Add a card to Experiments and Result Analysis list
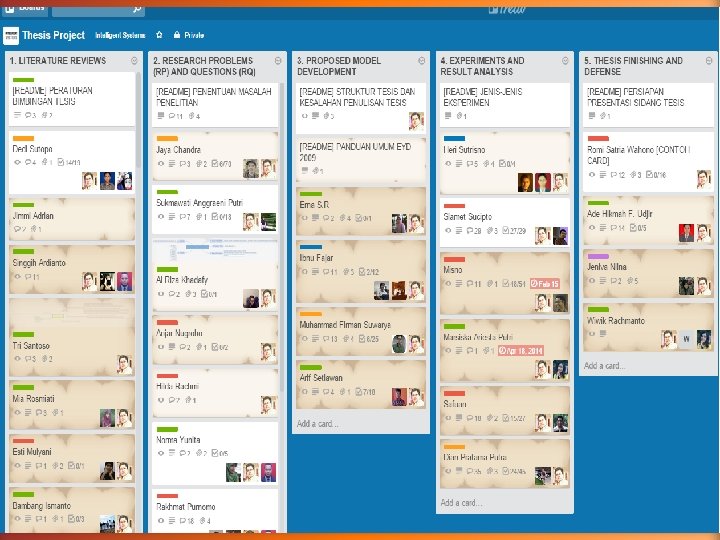 [x=461, y=502]
